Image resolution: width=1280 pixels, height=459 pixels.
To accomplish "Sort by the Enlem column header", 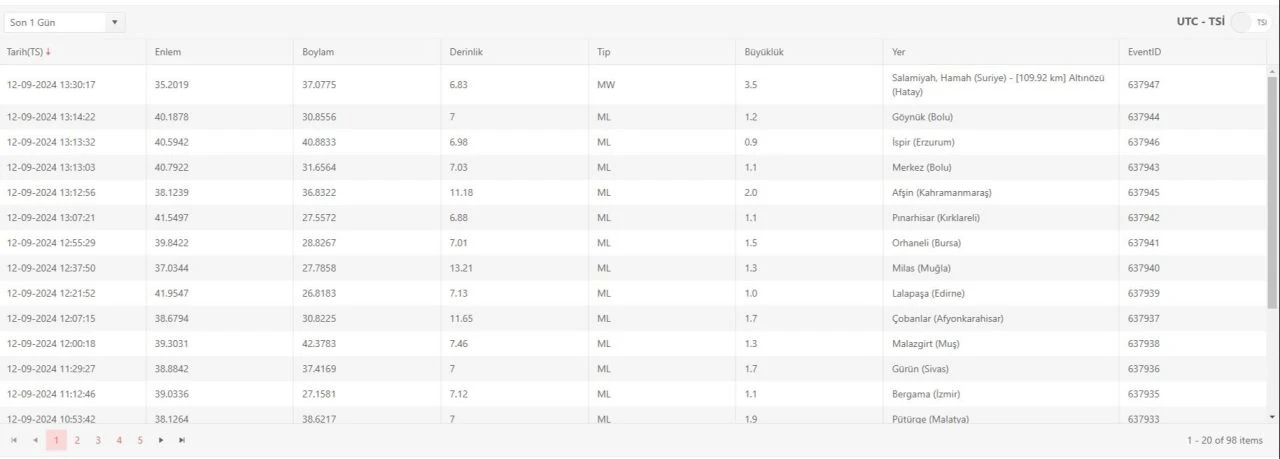I will pyautogui.click(x=168, y=52).
